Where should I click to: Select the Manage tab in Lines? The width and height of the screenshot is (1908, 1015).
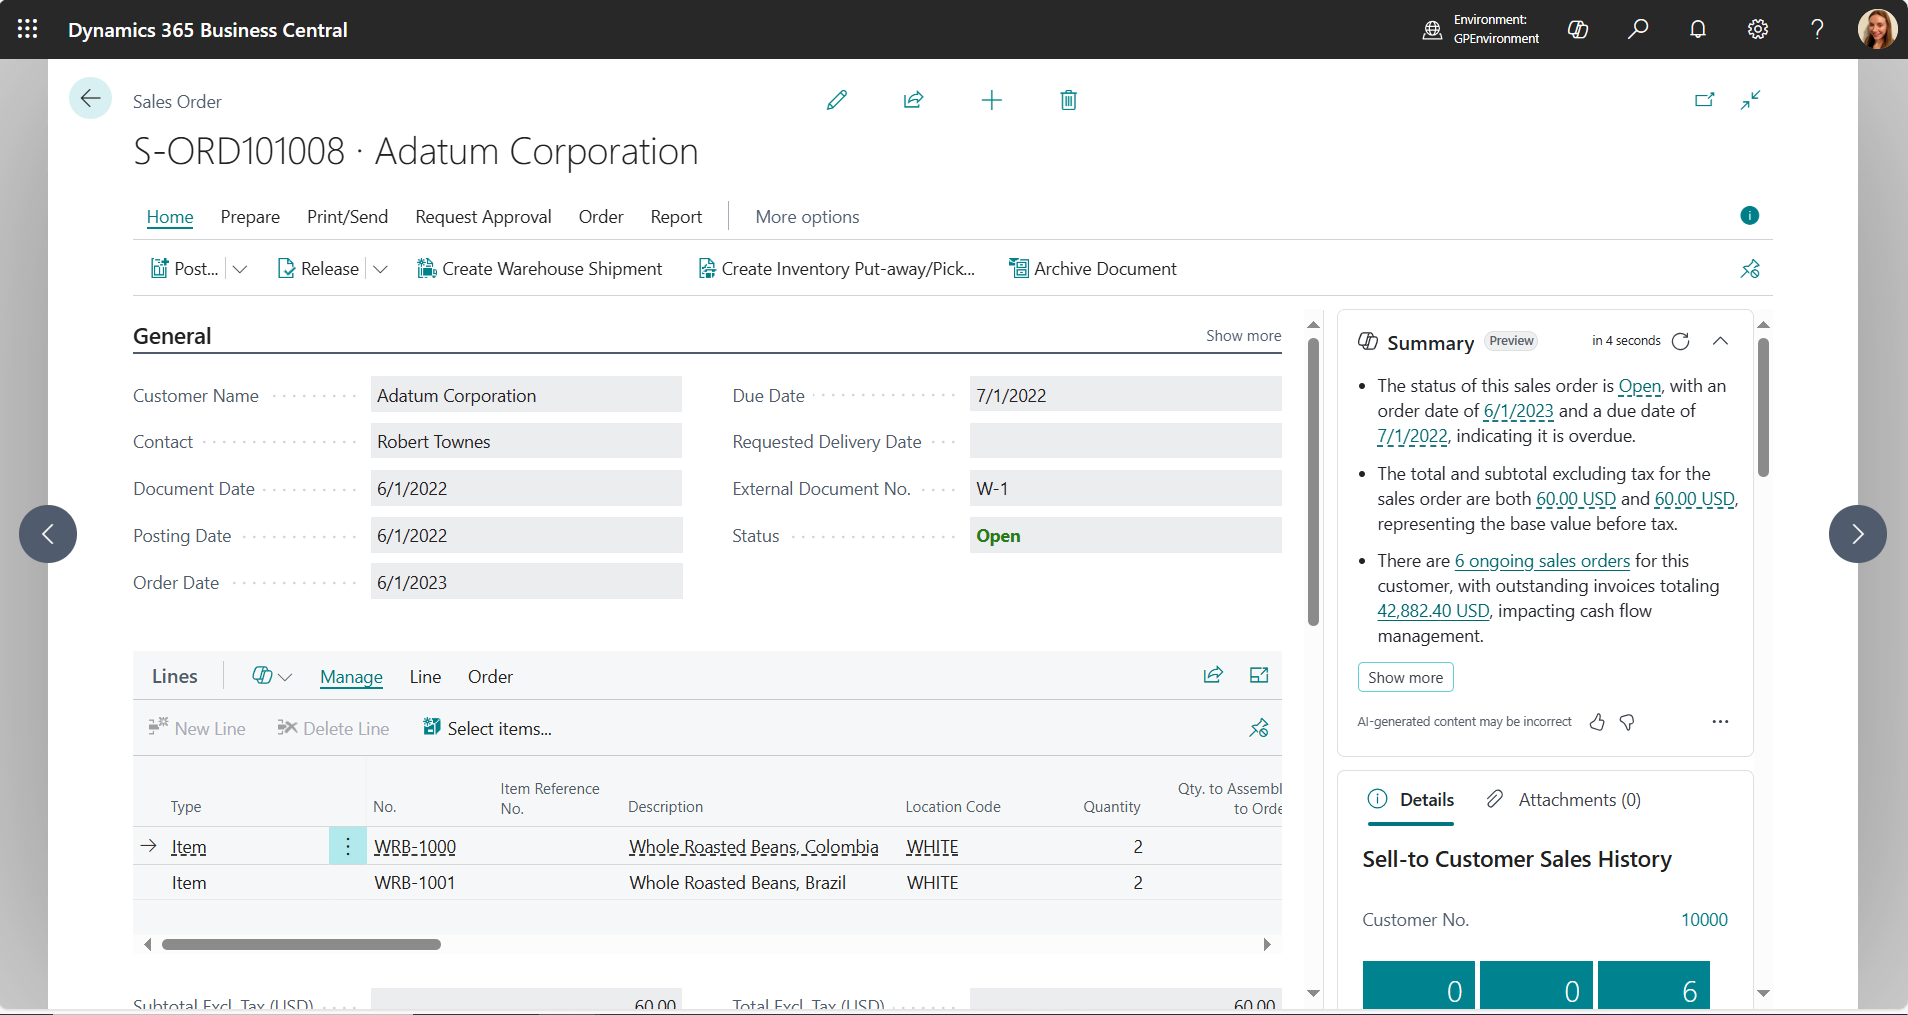pyautogui.click(x=351, y=677)
